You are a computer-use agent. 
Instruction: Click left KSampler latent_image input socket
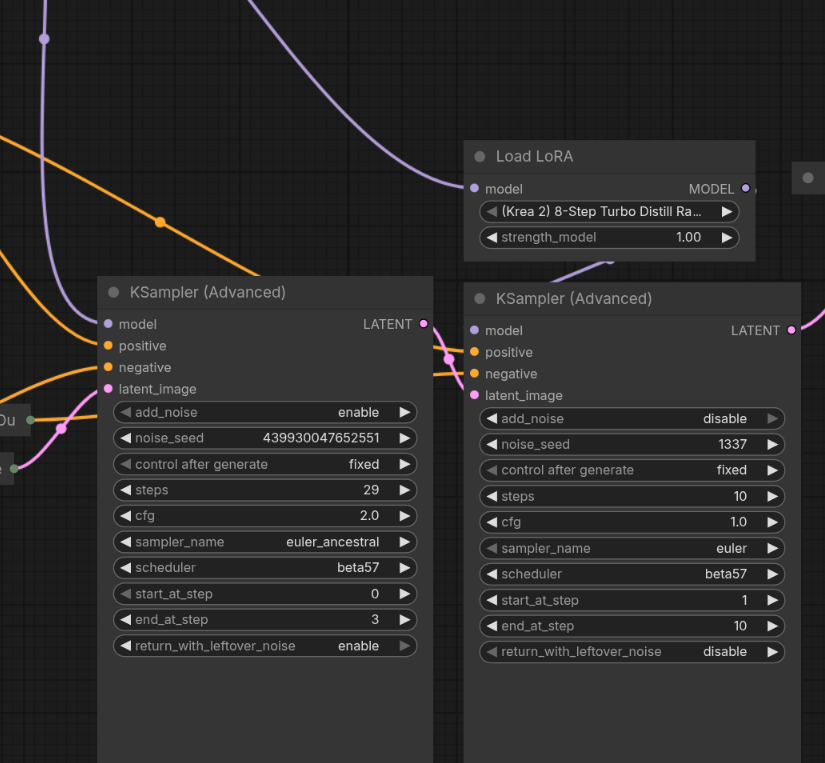coord(108,388)
